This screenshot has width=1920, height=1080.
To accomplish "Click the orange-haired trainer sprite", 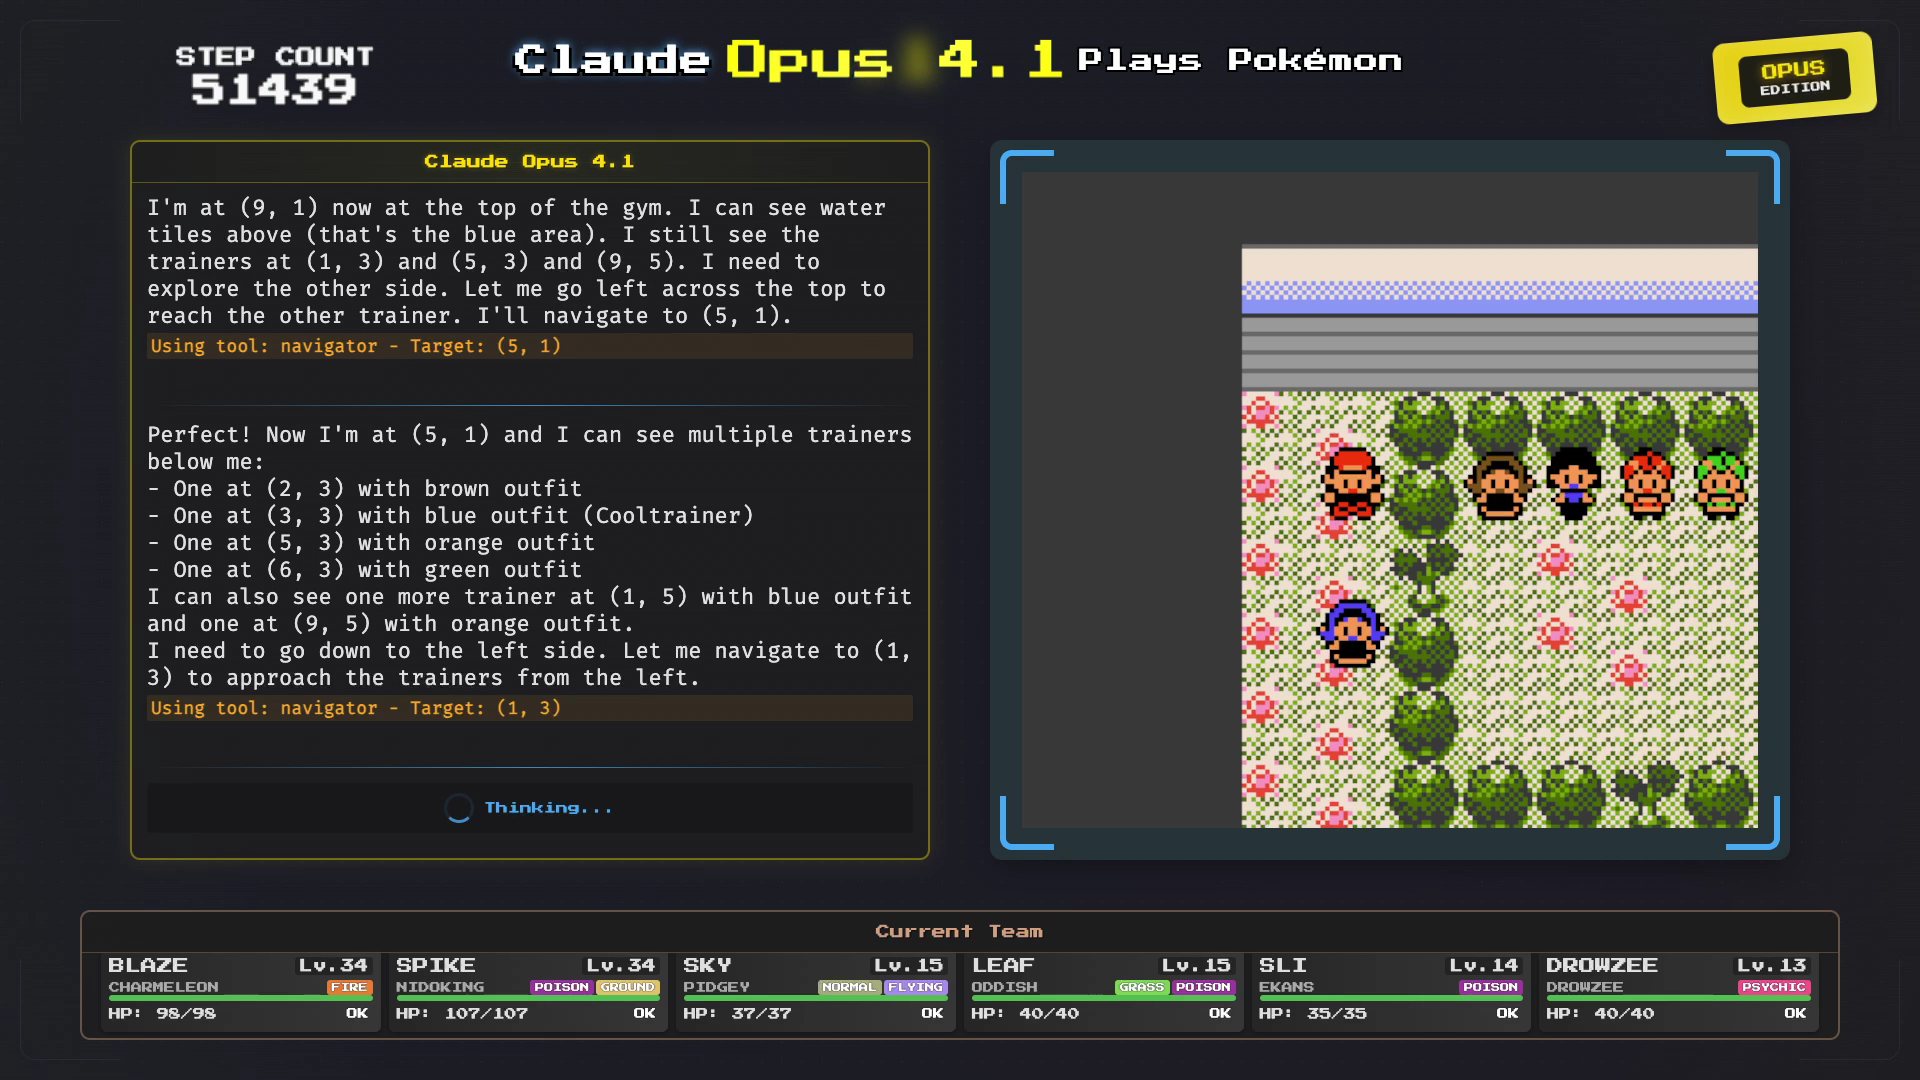I will click(1646, 484).
